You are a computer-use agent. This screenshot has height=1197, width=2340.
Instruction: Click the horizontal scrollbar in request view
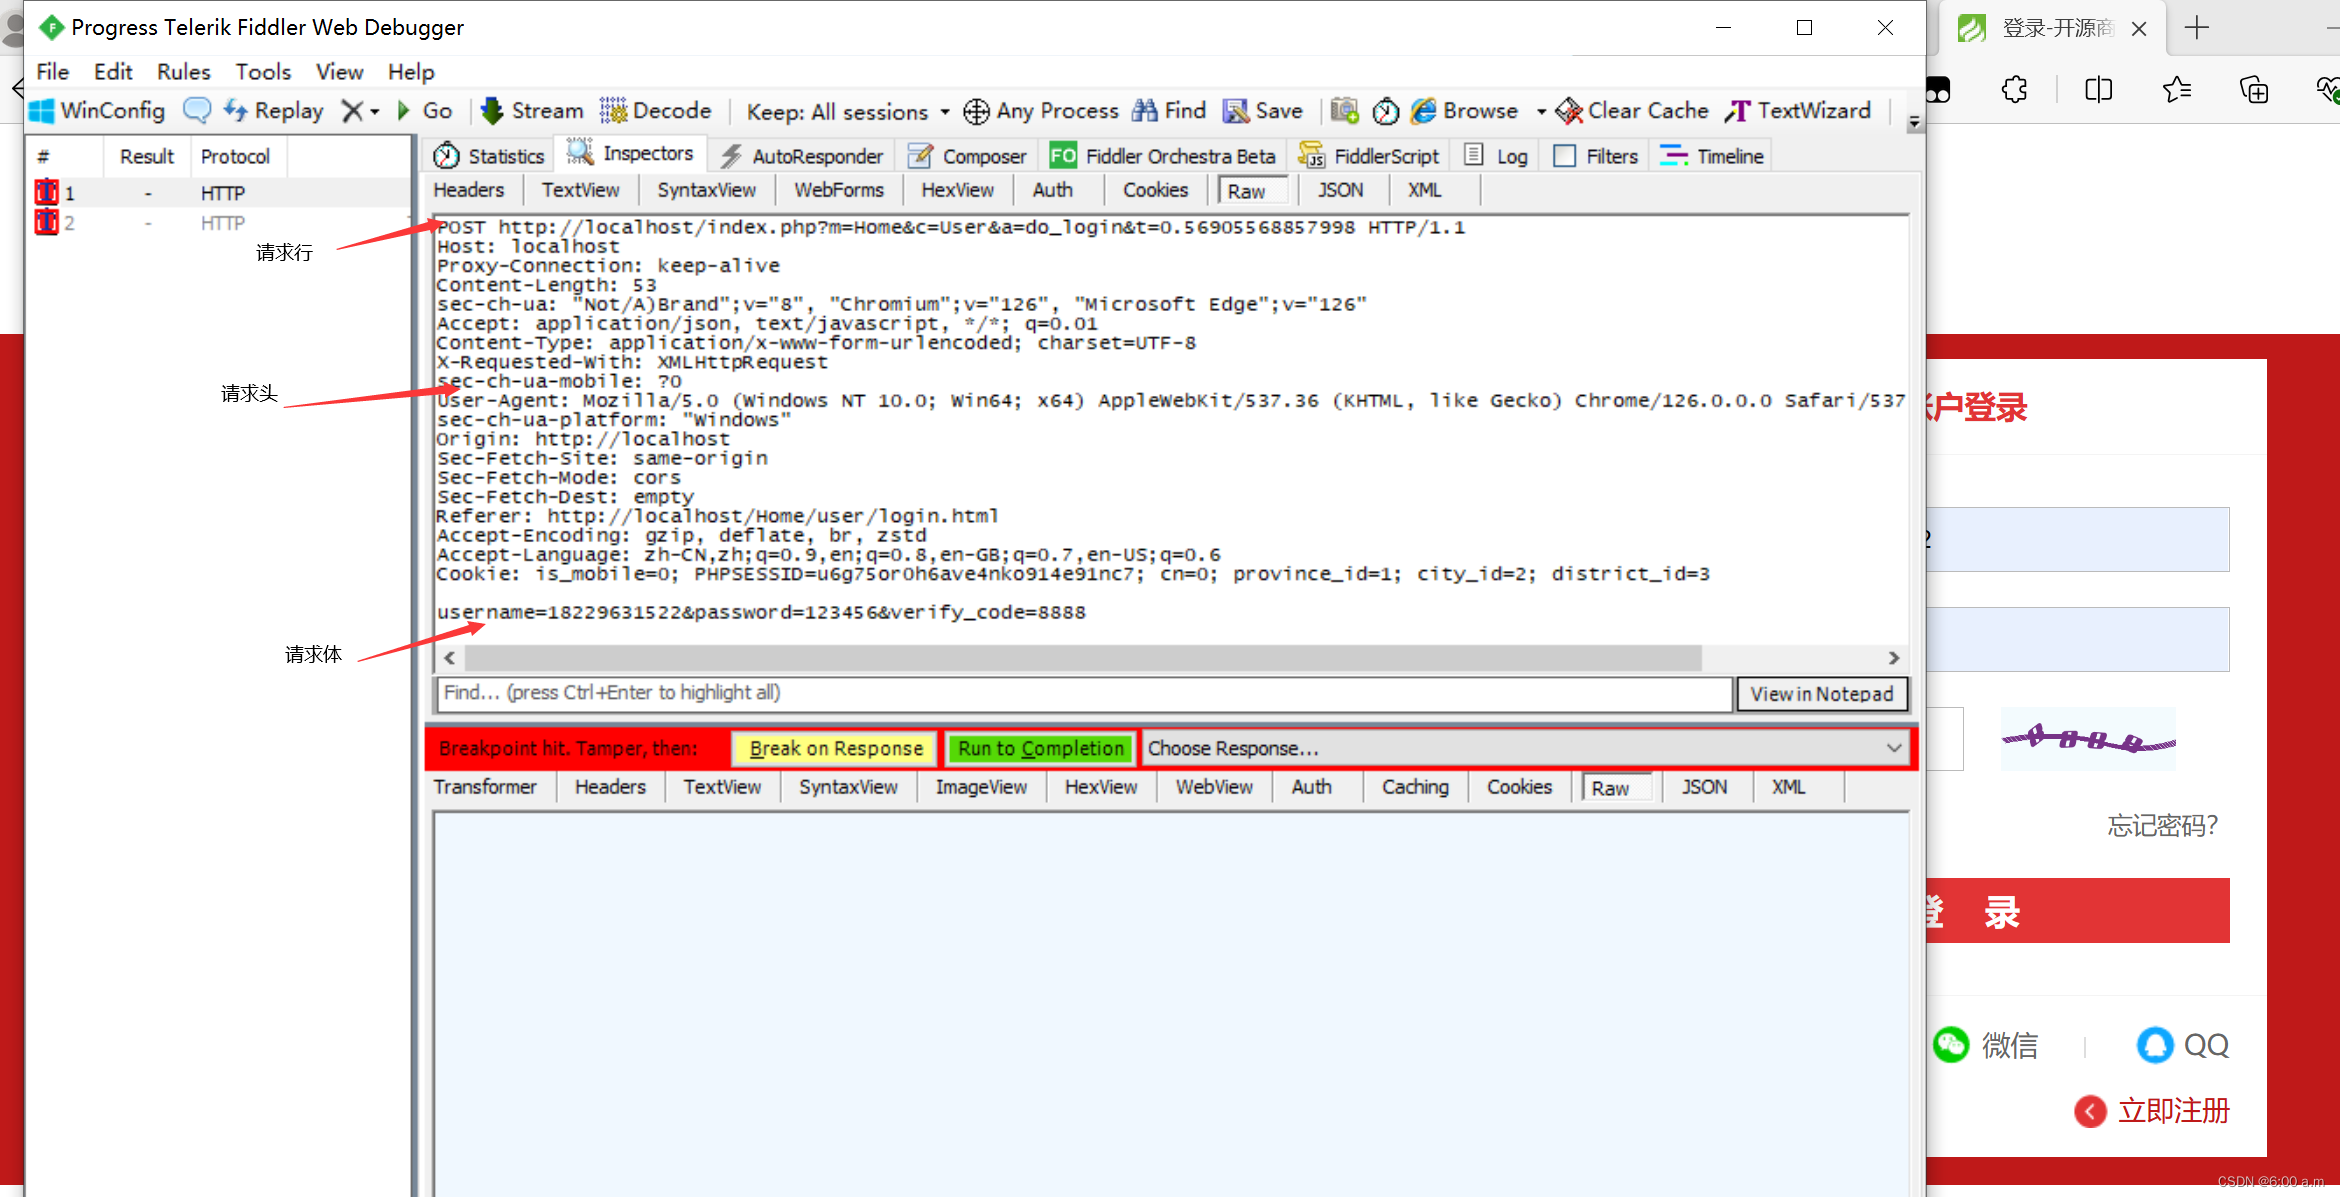pos(1082,658)
